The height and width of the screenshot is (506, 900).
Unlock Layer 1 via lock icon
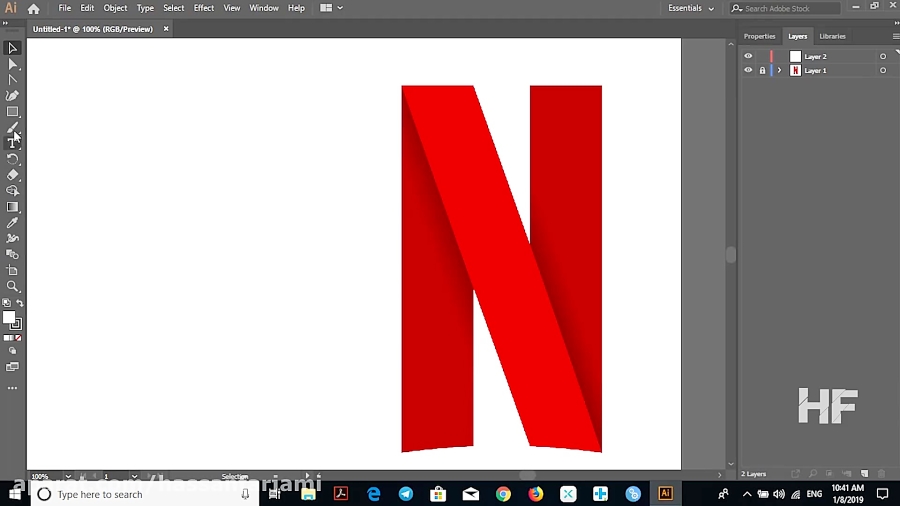click(x=762, y=71)
